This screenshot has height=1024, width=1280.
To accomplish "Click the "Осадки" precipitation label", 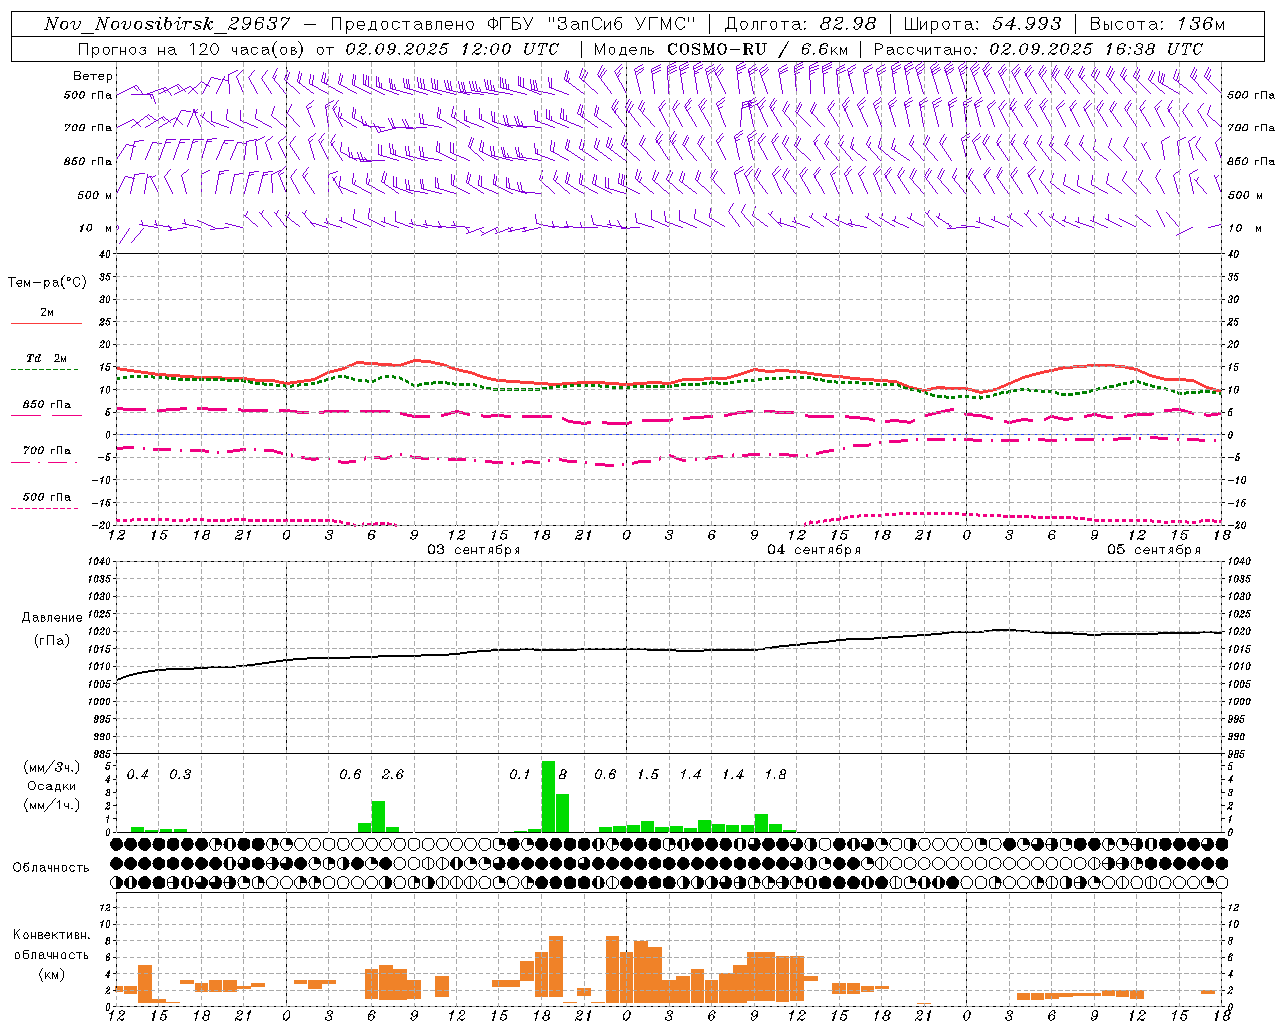I will click(51, 786).
